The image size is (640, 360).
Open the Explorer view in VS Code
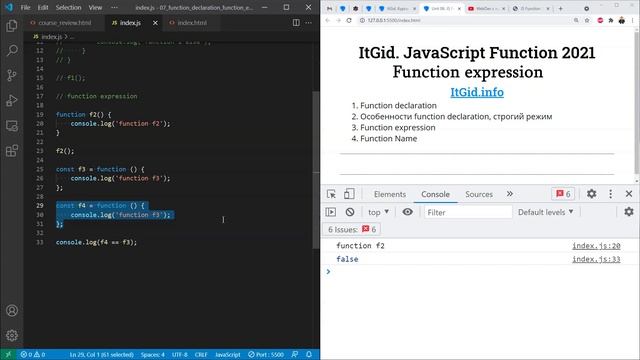(12, 26)
